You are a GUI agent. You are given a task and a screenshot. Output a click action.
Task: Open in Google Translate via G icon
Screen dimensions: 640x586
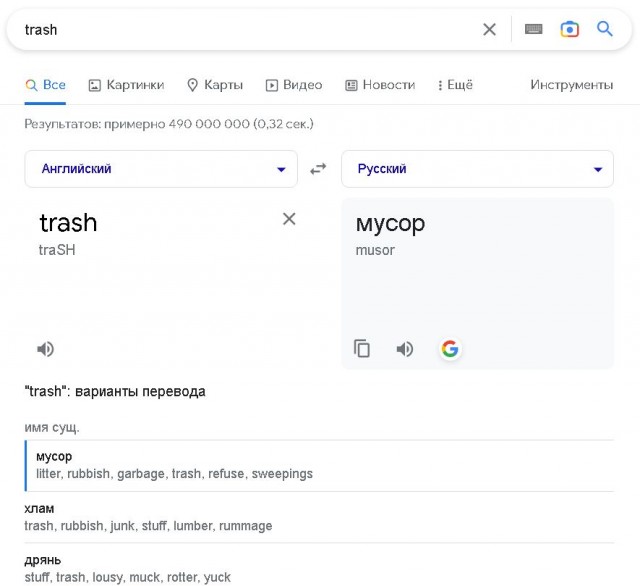[x=450, y=349]
